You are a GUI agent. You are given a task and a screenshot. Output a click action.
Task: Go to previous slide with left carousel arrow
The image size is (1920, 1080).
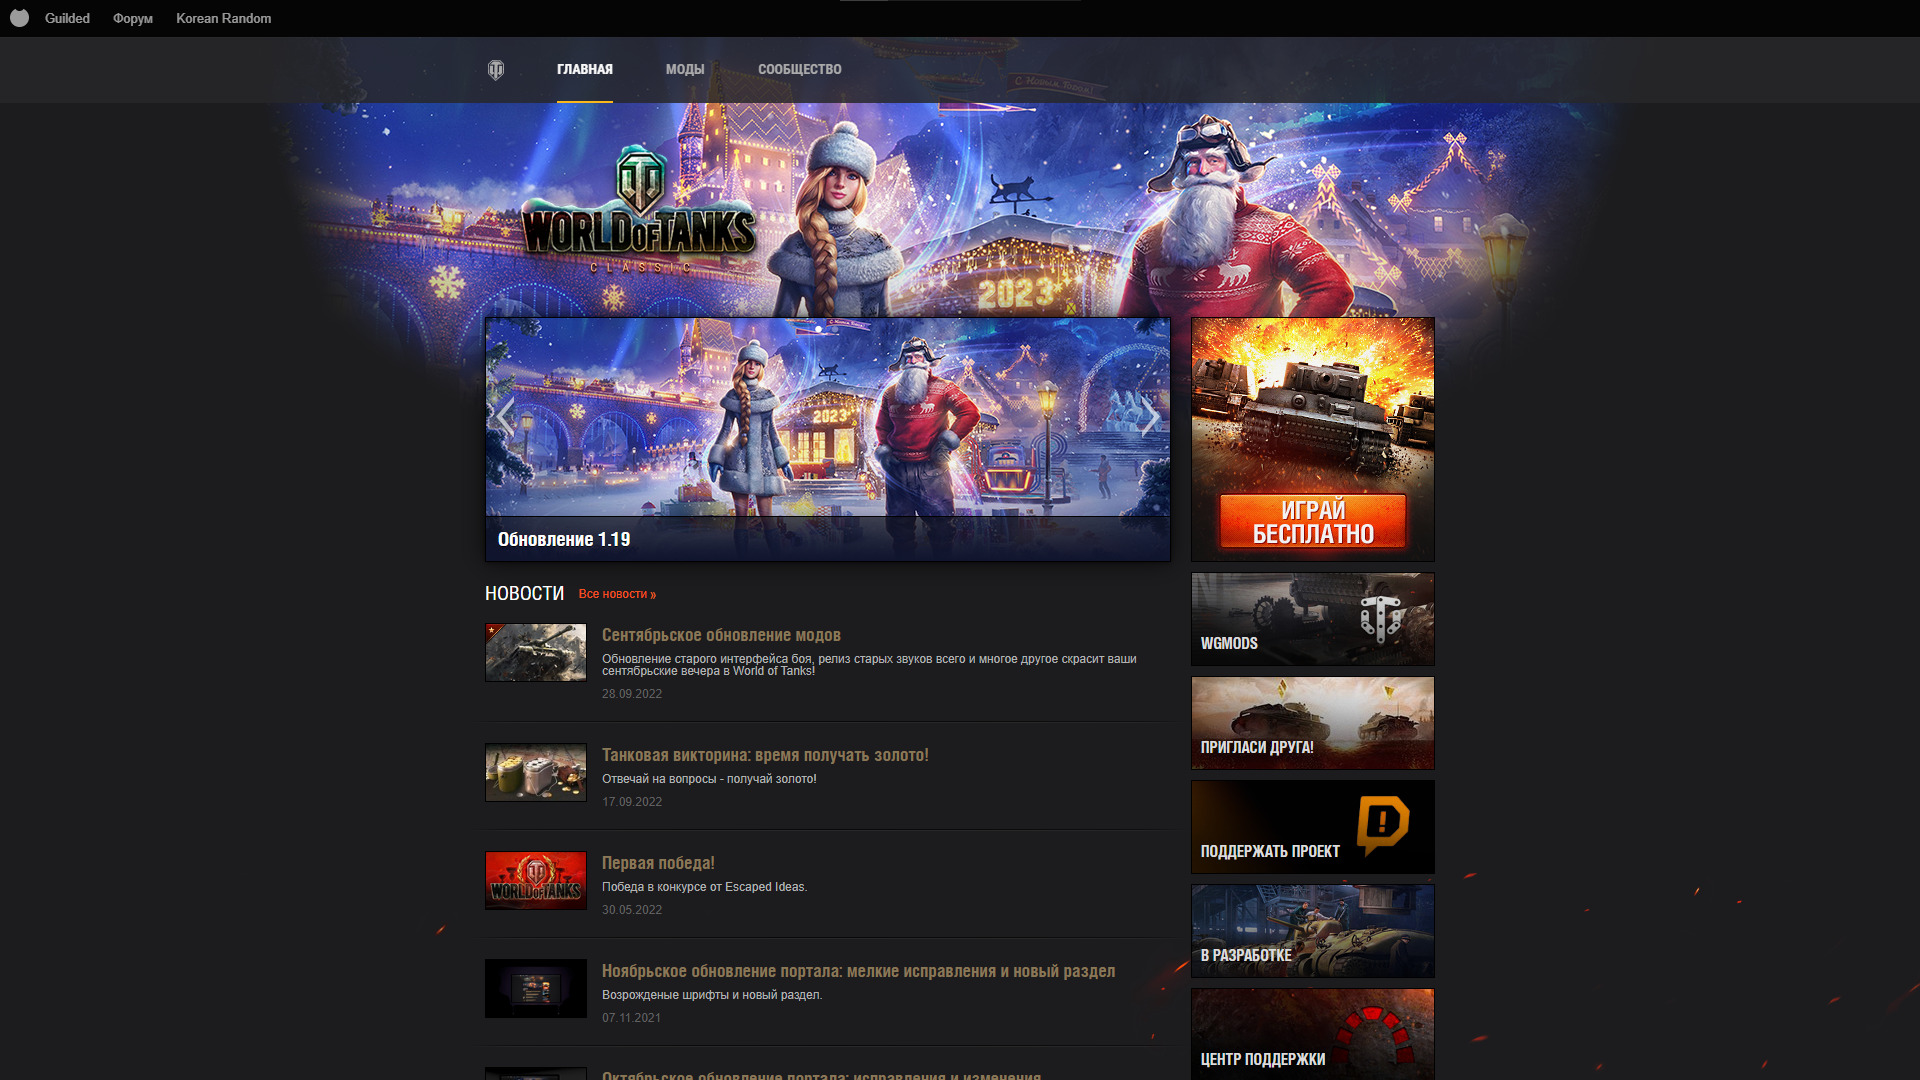506,416
